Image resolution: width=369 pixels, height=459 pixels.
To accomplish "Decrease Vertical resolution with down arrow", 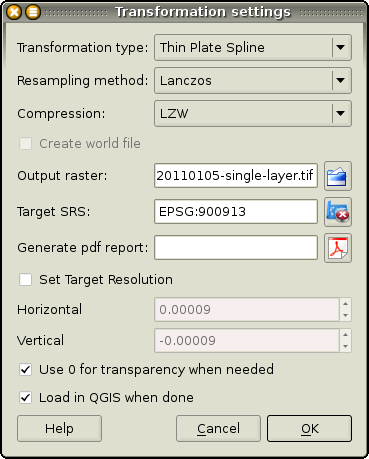I will [345, 347].
